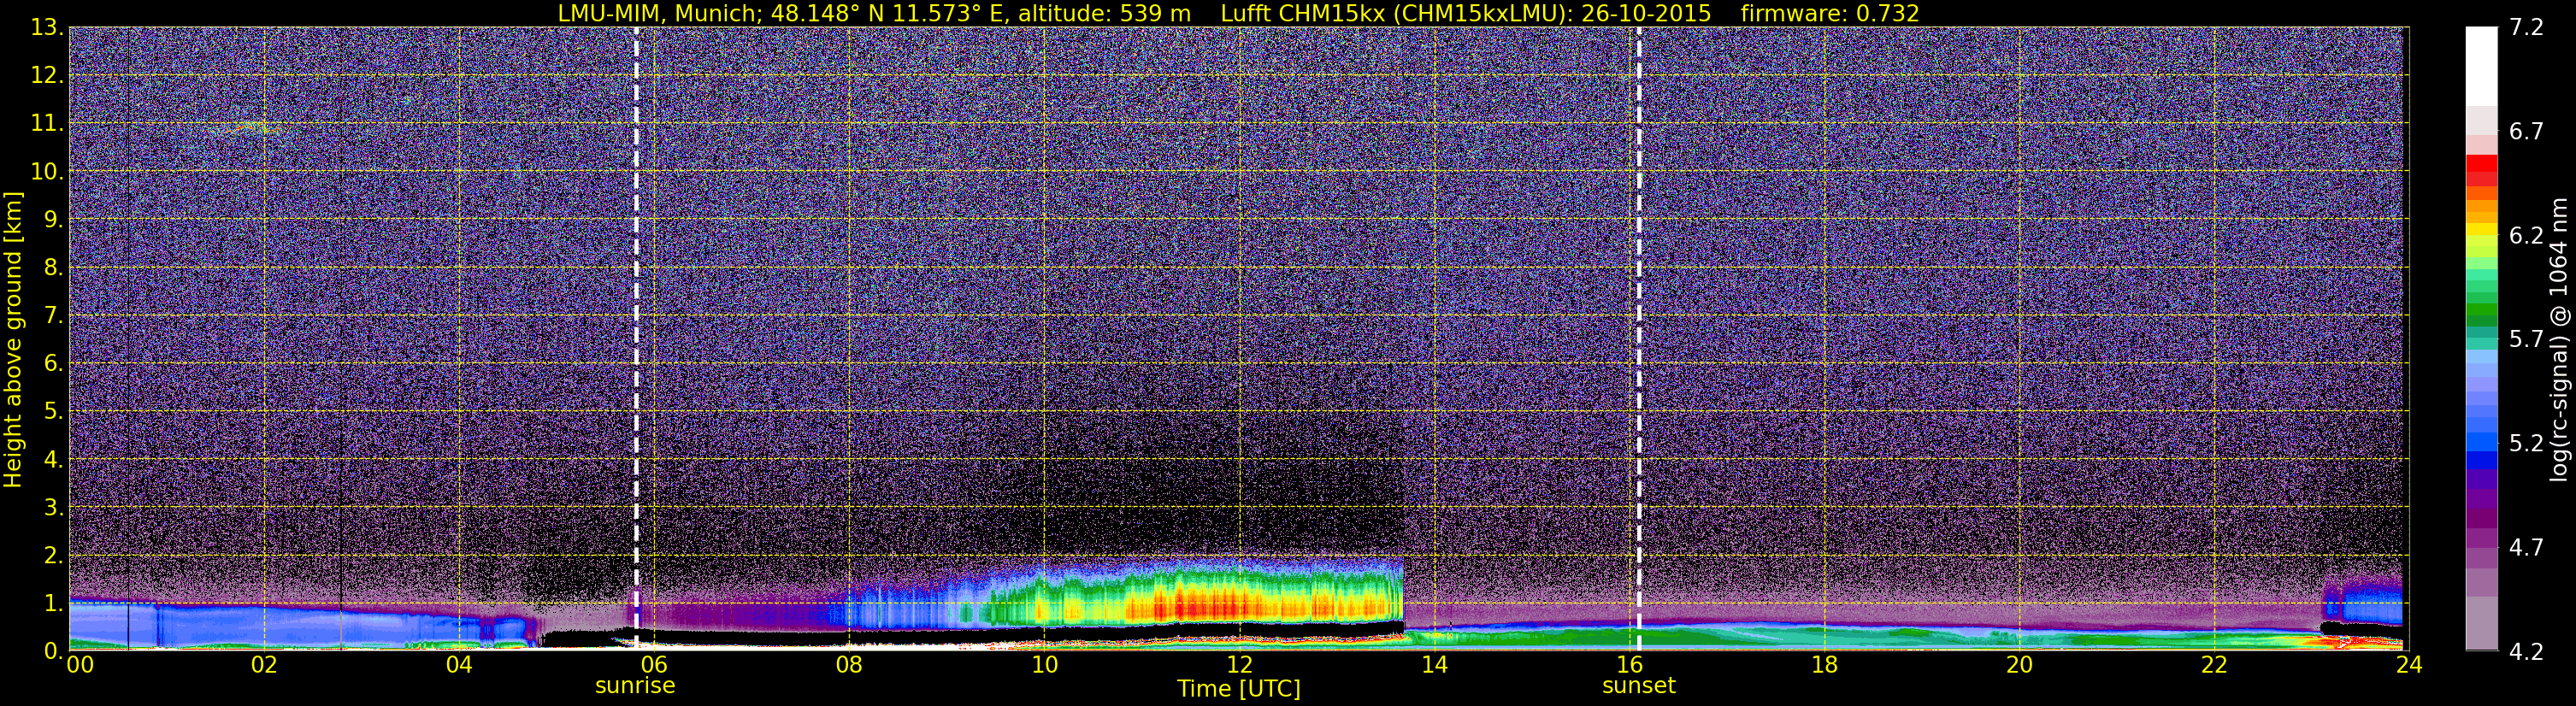Viewport: 2576px width, 706px height.
Task: Click the time axis tick label 04
Action: 459,665
